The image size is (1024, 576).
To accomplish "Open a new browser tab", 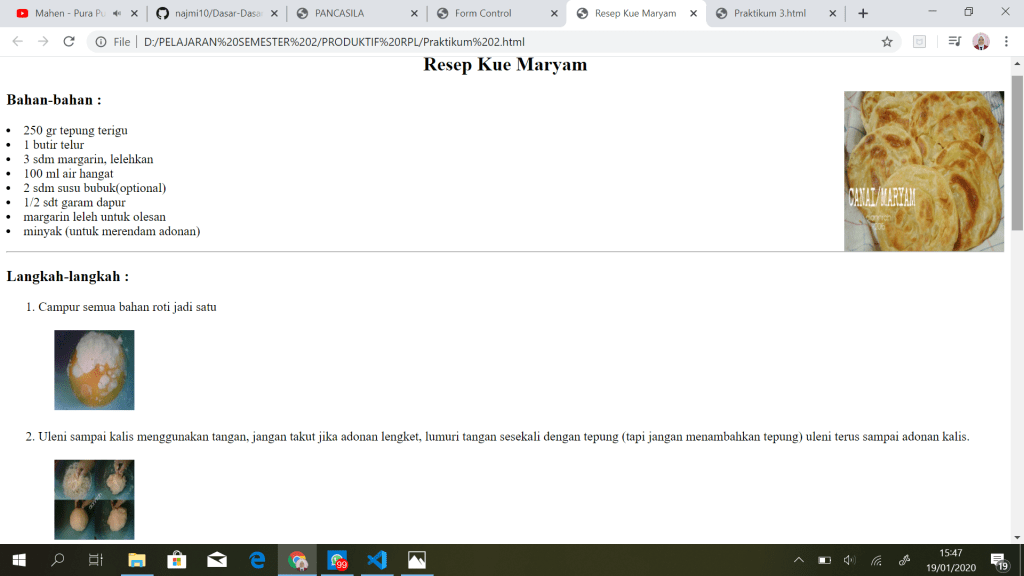I will click(x=863, y=13).
